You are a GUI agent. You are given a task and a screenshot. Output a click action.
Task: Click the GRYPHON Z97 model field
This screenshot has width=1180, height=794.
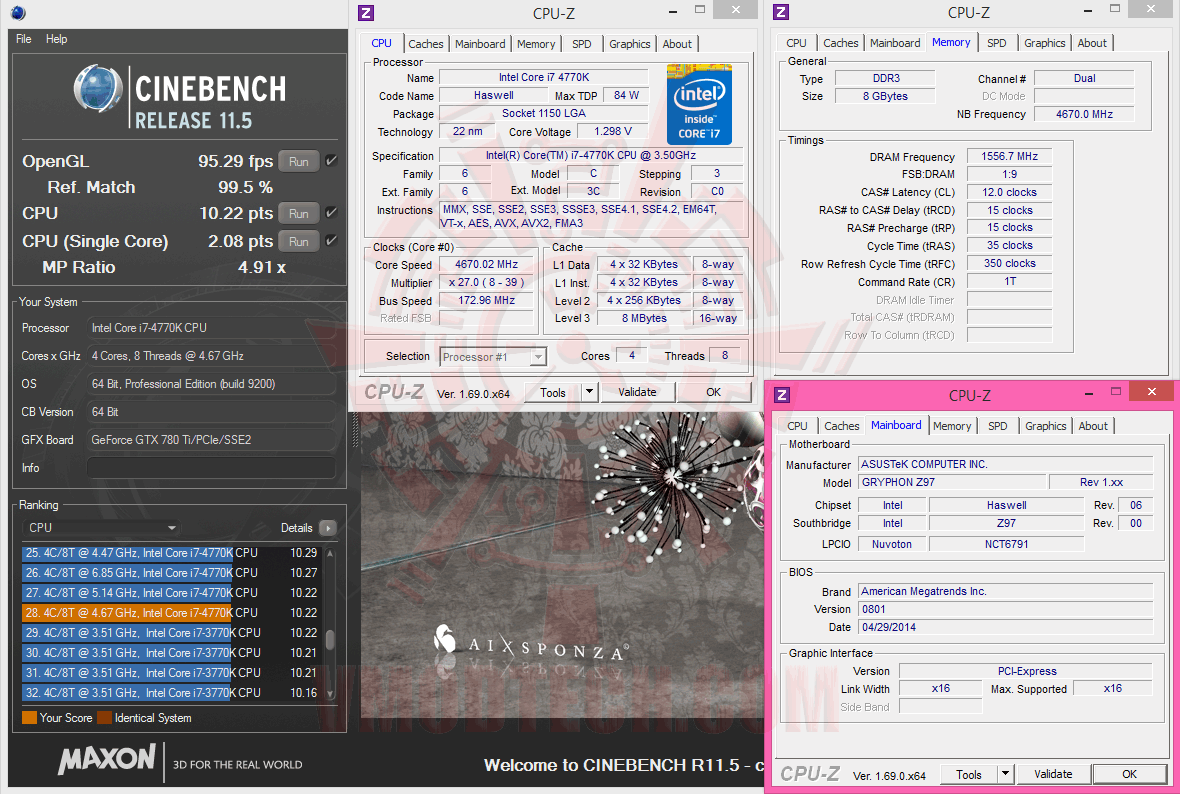(953, 482)
